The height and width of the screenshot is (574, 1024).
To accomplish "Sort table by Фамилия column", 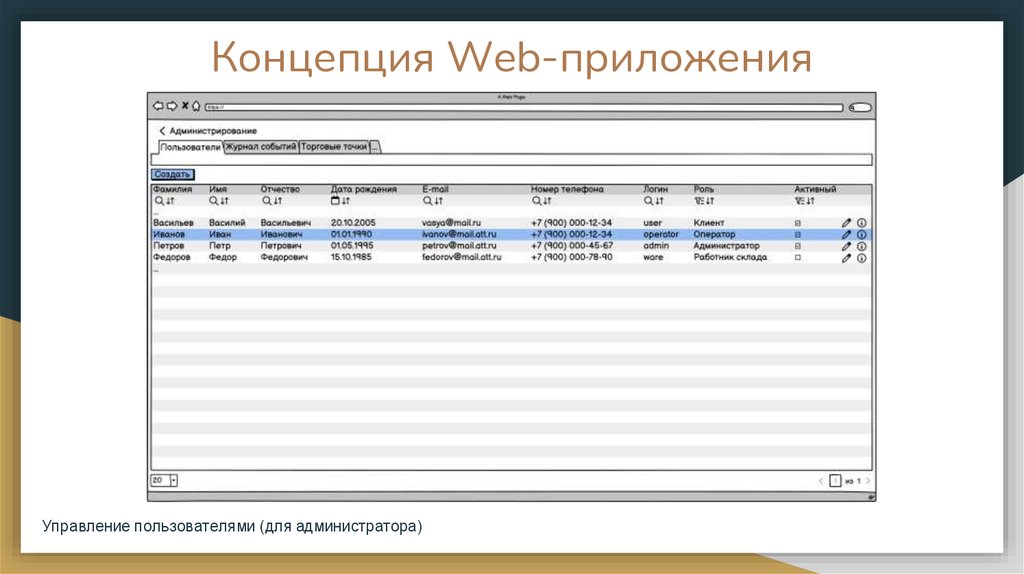I will pos(170,201).
